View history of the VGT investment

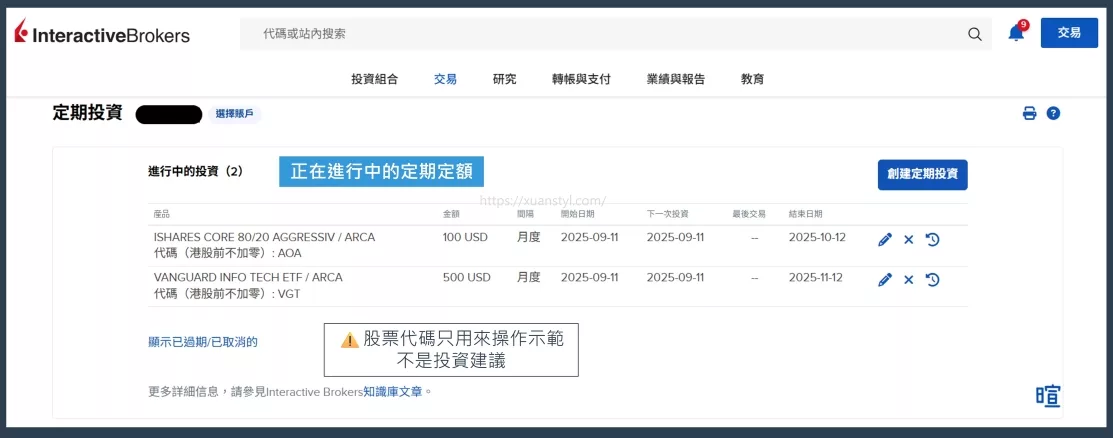(933, 280)
